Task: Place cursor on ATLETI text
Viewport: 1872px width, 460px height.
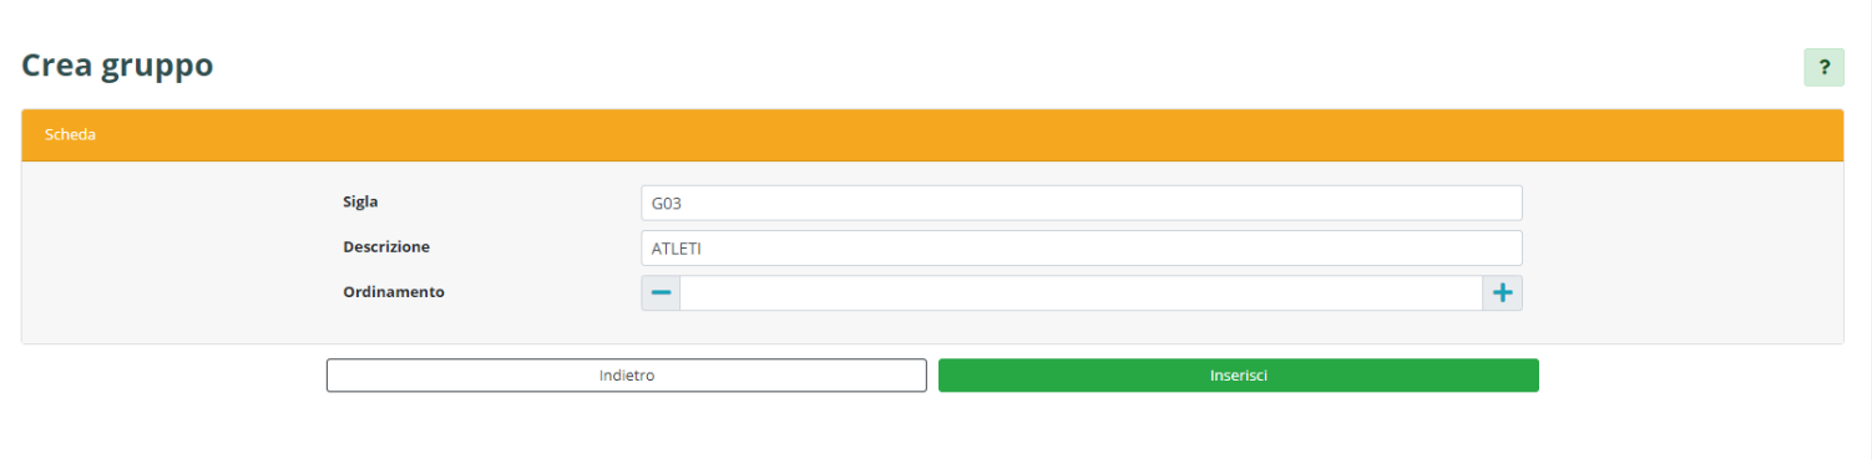Action: [x=676, y=248]
